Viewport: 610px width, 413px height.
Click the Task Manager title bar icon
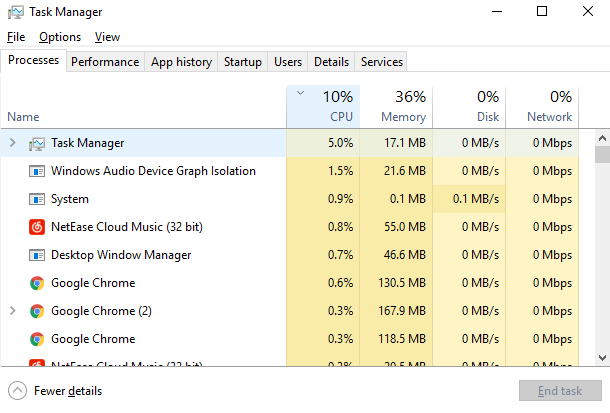coord(14,12)
